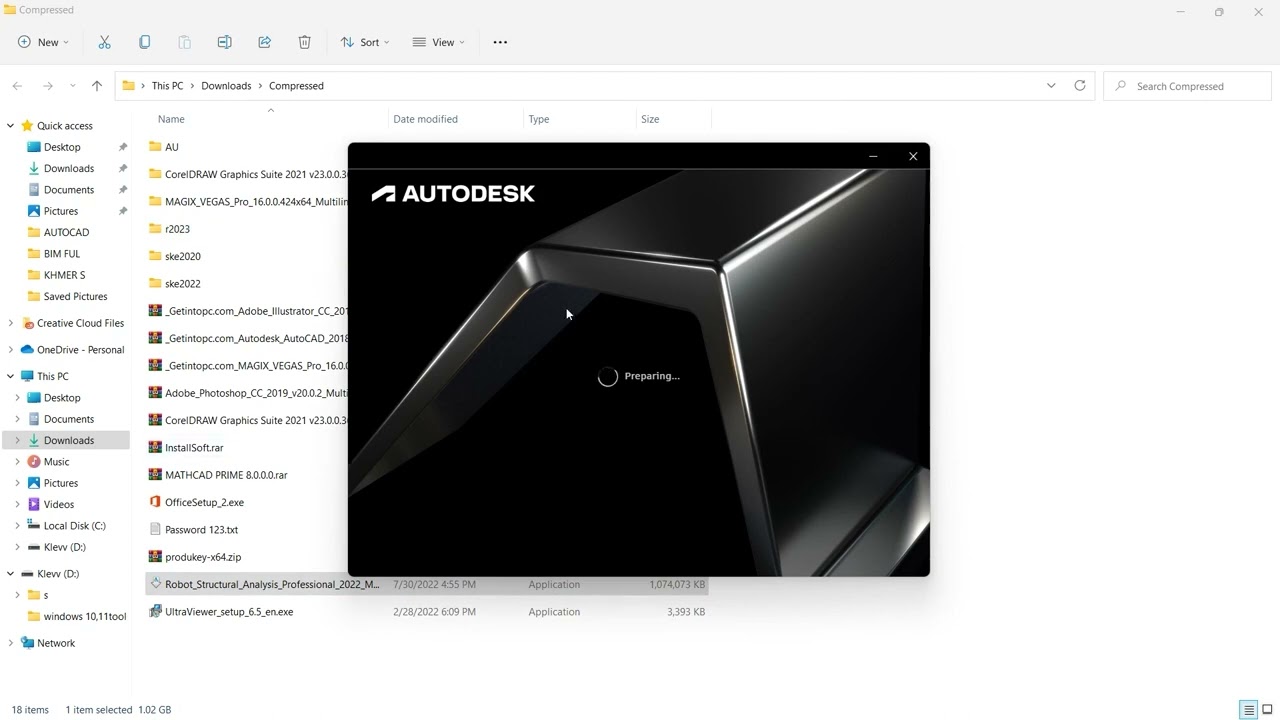Click the Delete trash icon
The height and width of the screenshot is (720, 1280).
[x=304, y=42]
